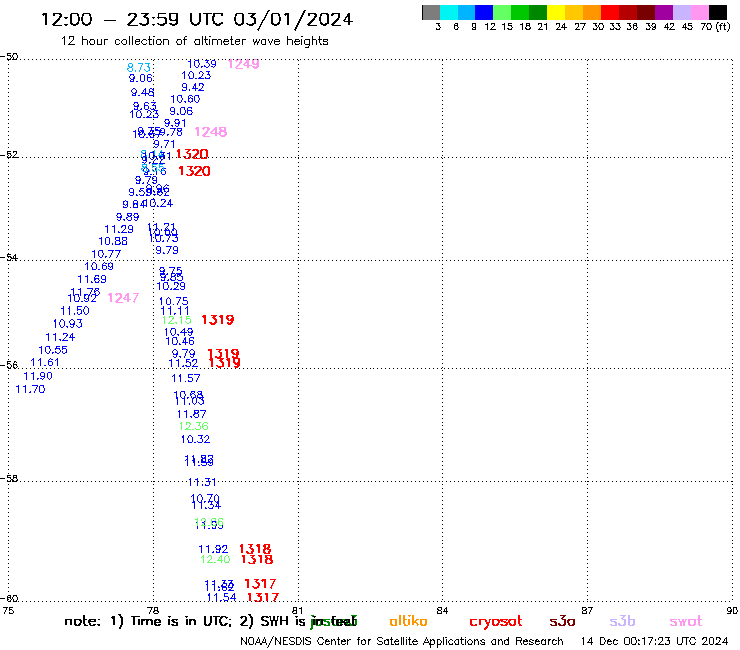Screen dimensions: 740x650
Task: Click the gray swatch in the color scale
Action: click(x=431, y=12)
